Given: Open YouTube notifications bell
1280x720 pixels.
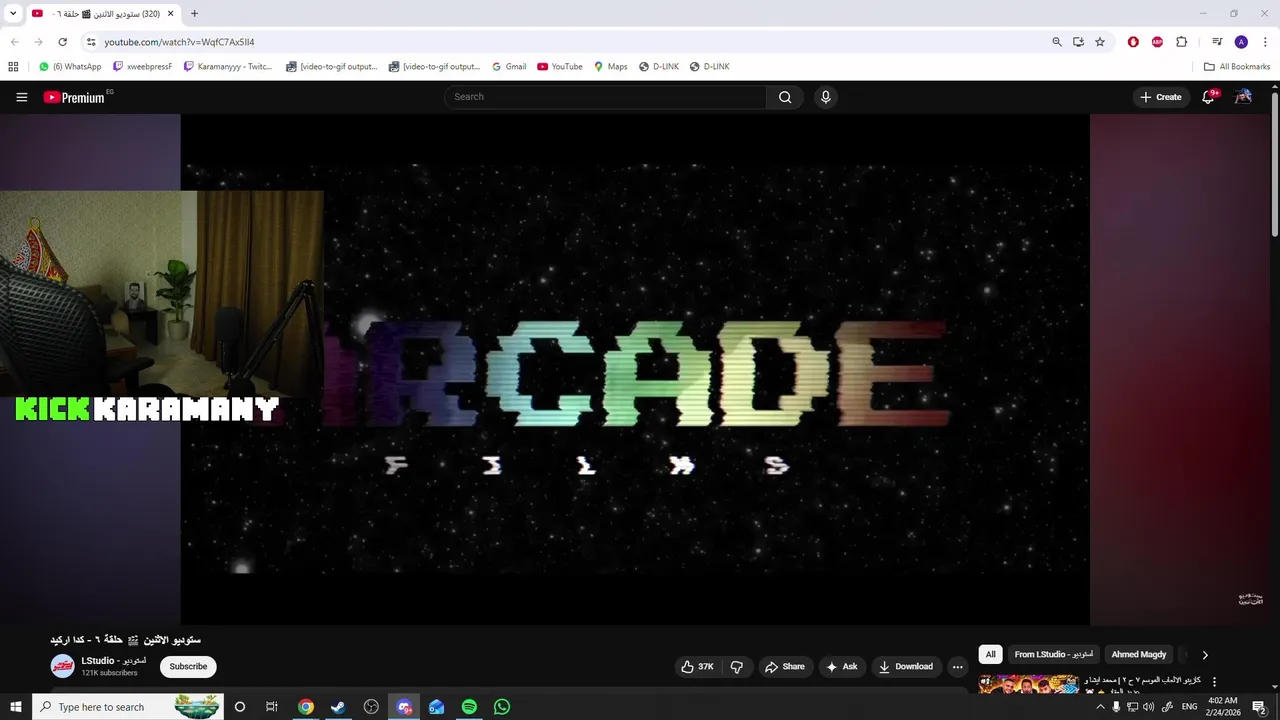Looking at the screenshot, I should point(1208,97).
